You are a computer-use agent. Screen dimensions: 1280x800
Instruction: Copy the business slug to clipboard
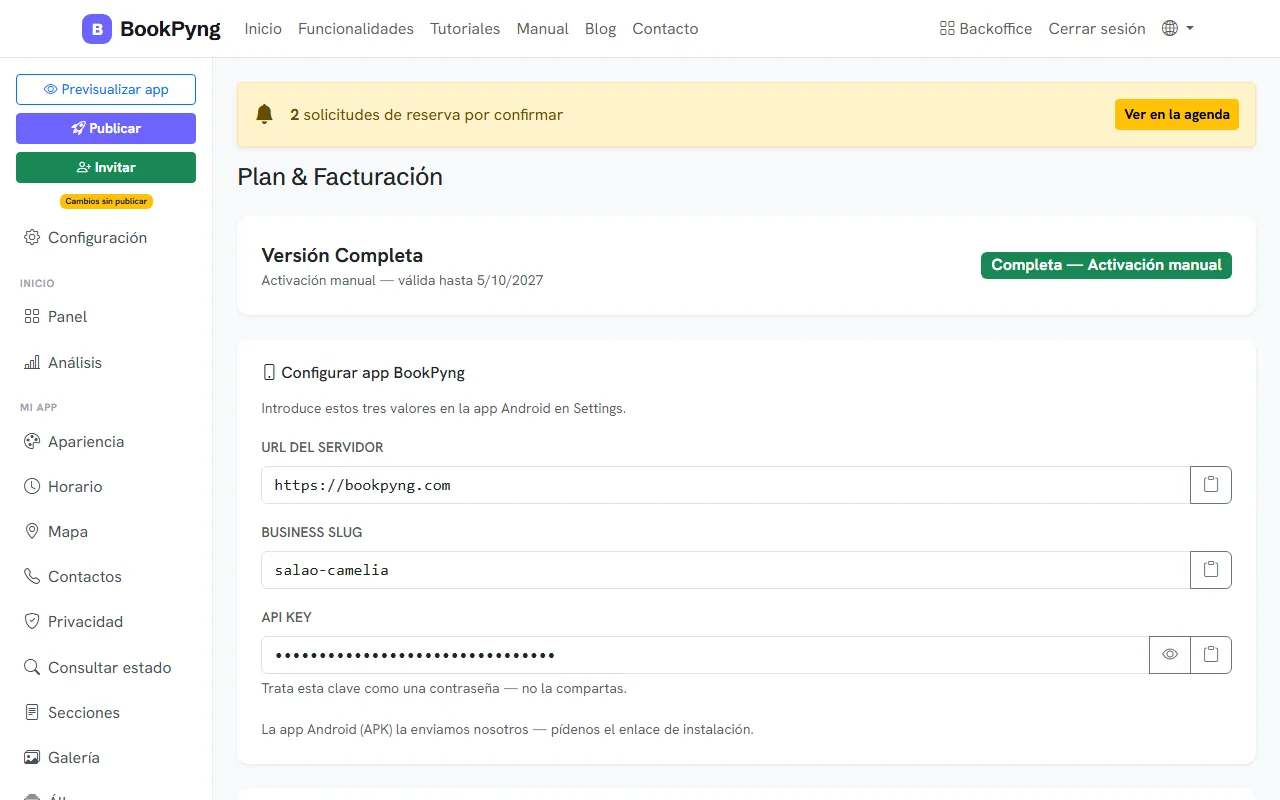click(x=1211, y=570)
